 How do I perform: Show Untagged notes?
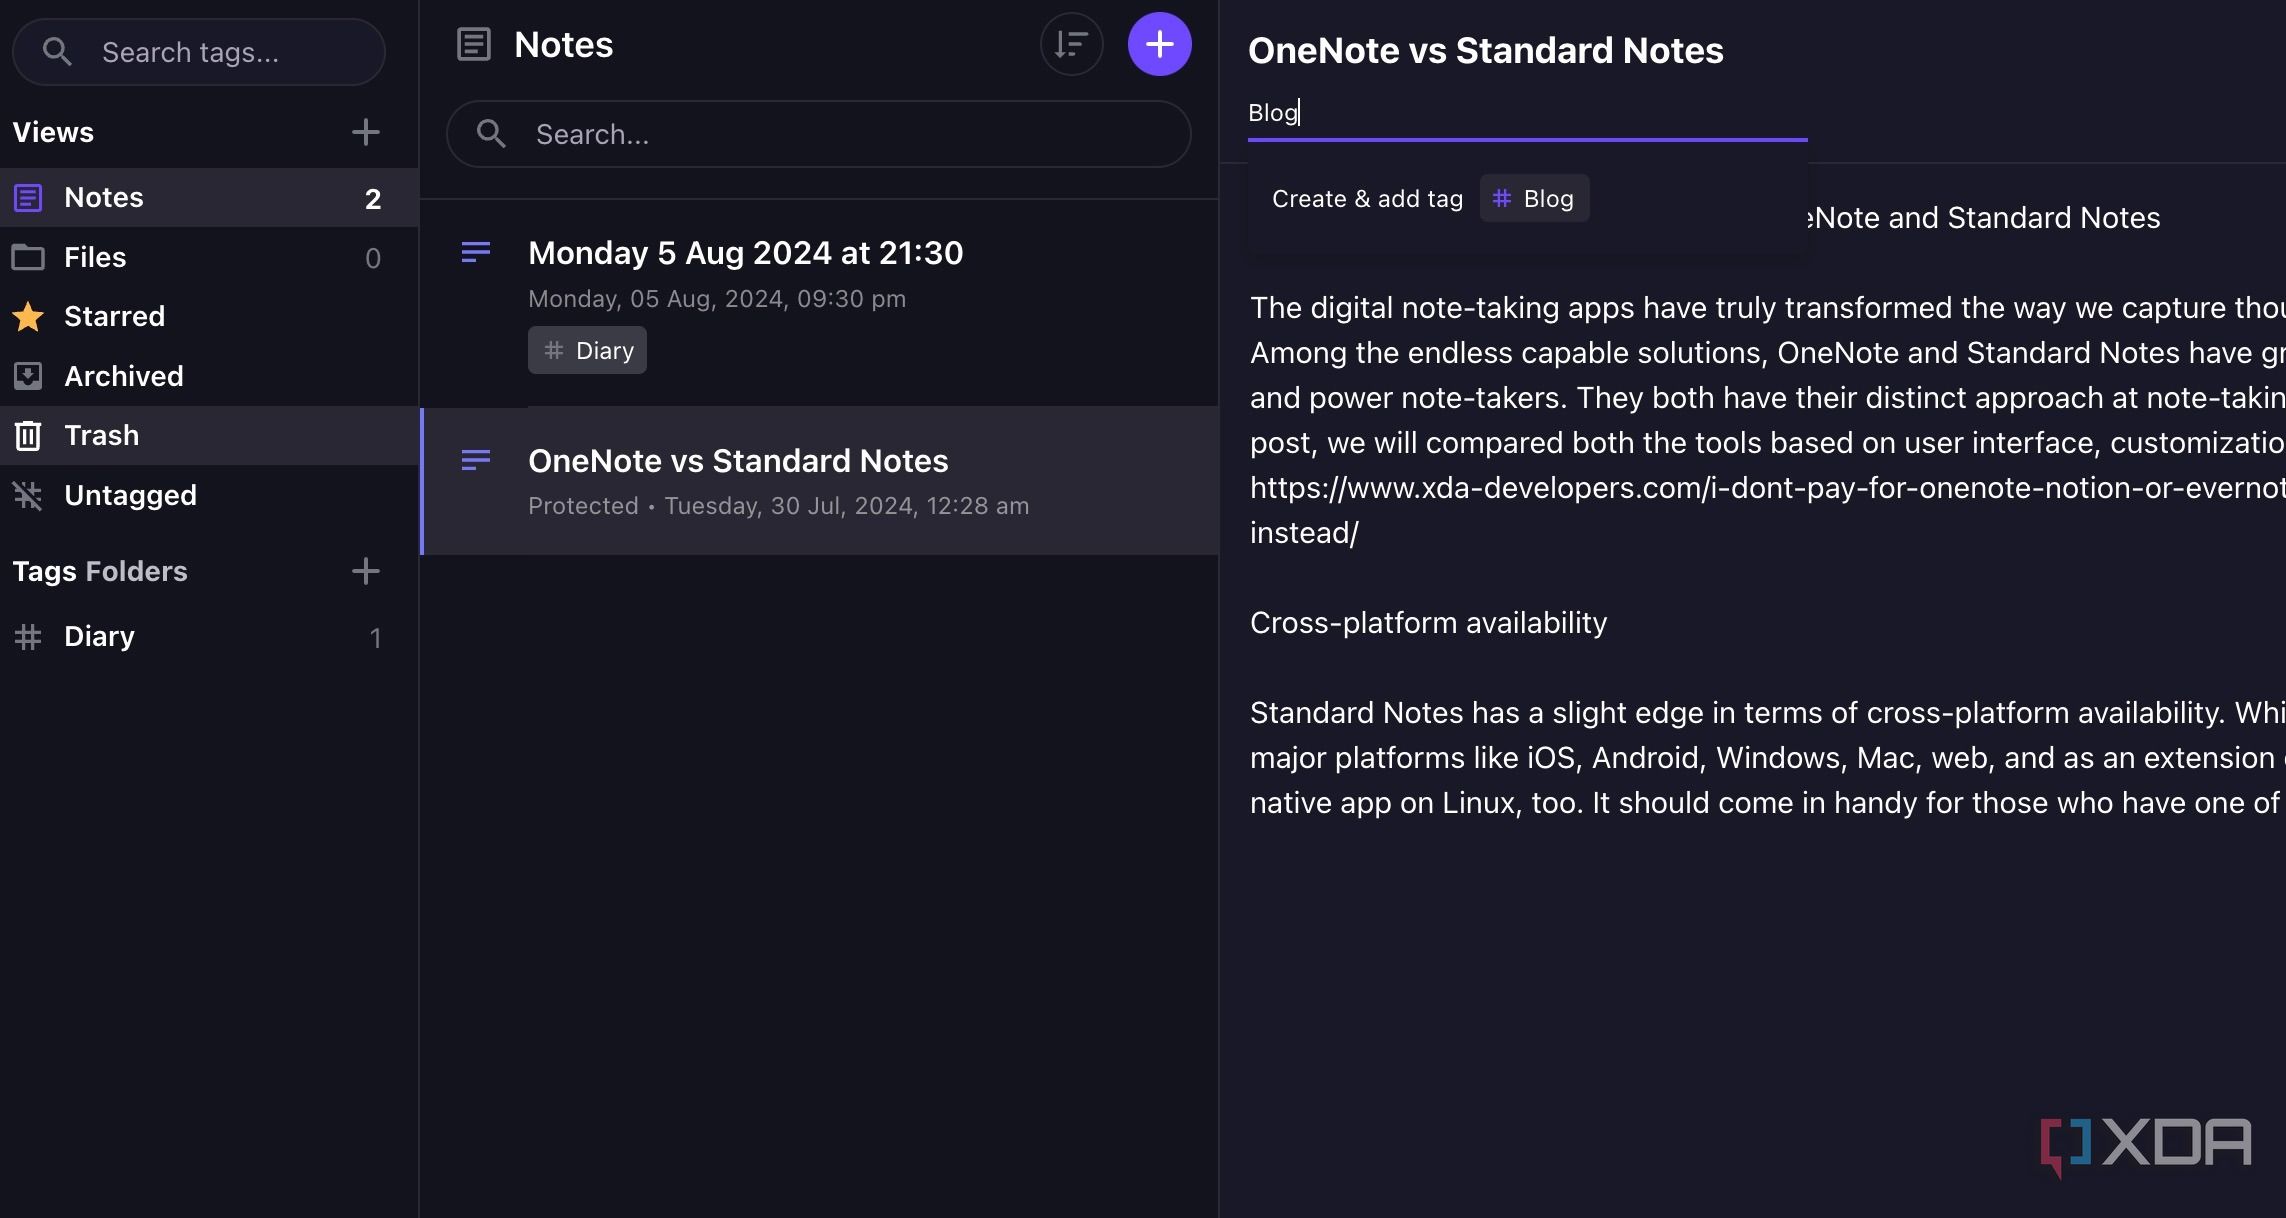(130, 494)
